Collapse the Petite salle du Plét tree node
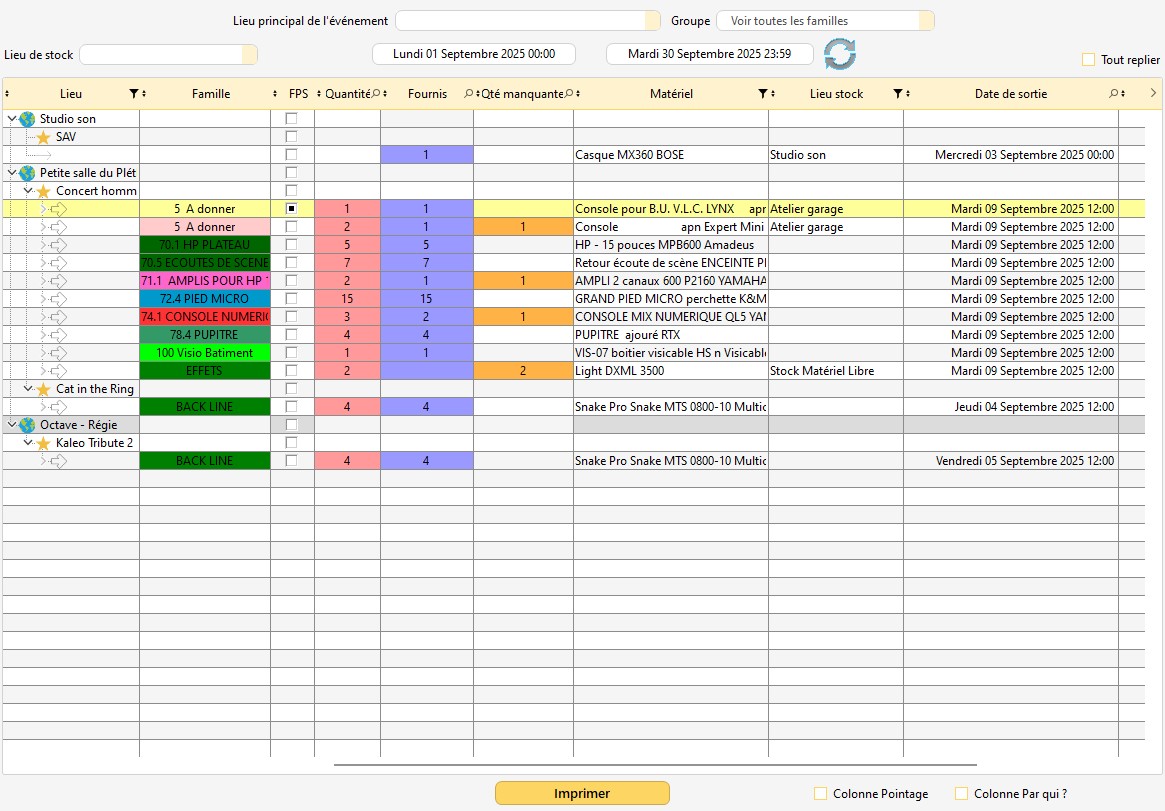 pyautogui.click(x=11, y=173)
